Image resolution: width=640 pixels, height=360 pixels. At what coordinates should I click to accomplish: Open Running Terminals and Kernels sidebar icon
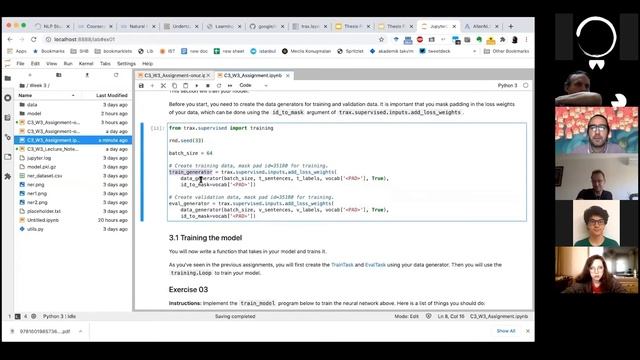click(x=7, y=98)
